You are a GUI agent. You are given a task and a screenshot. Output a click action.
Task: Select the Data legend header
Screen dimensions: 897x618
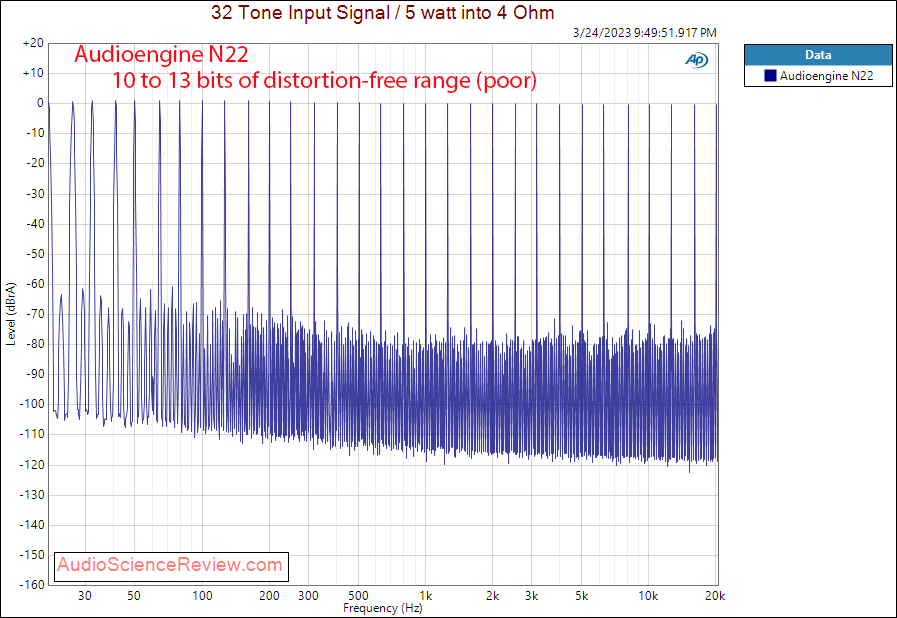tap(818, 55)
